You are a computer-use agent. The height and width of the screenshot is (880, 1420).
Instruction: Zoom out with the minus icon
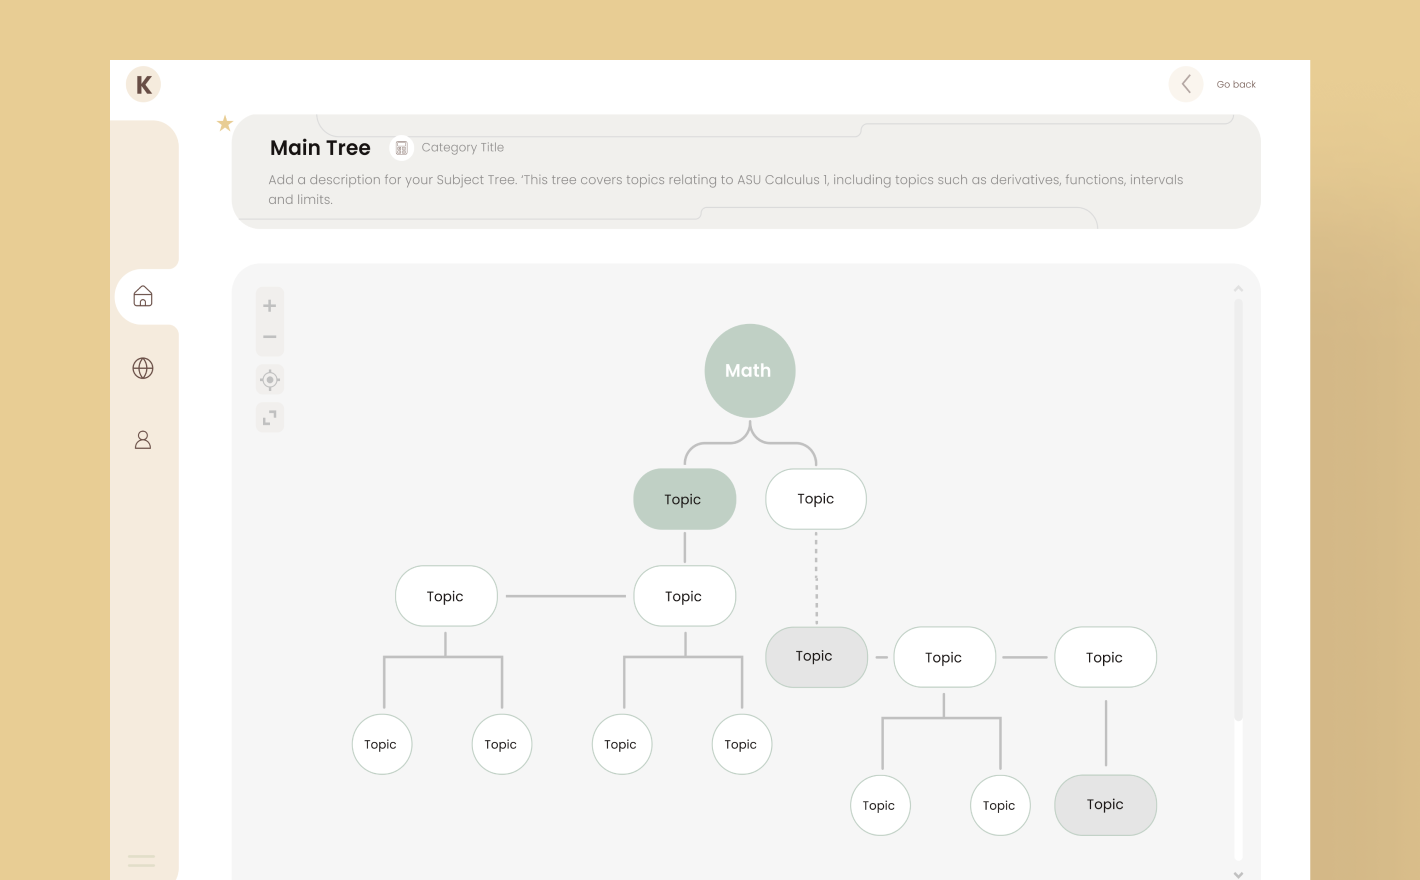pyautogui.click(x=270, y=337)
